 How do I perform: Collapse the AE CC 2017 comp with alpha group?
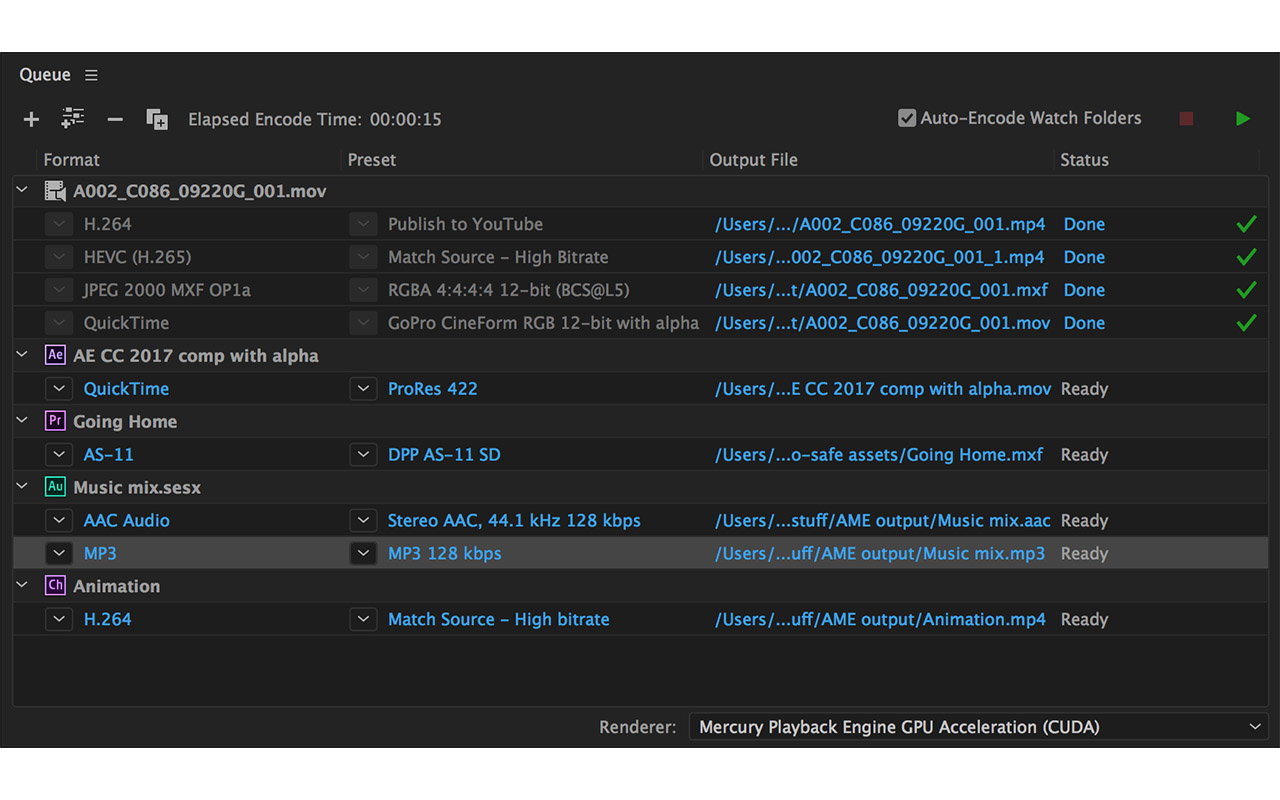(x=23, y=355)
